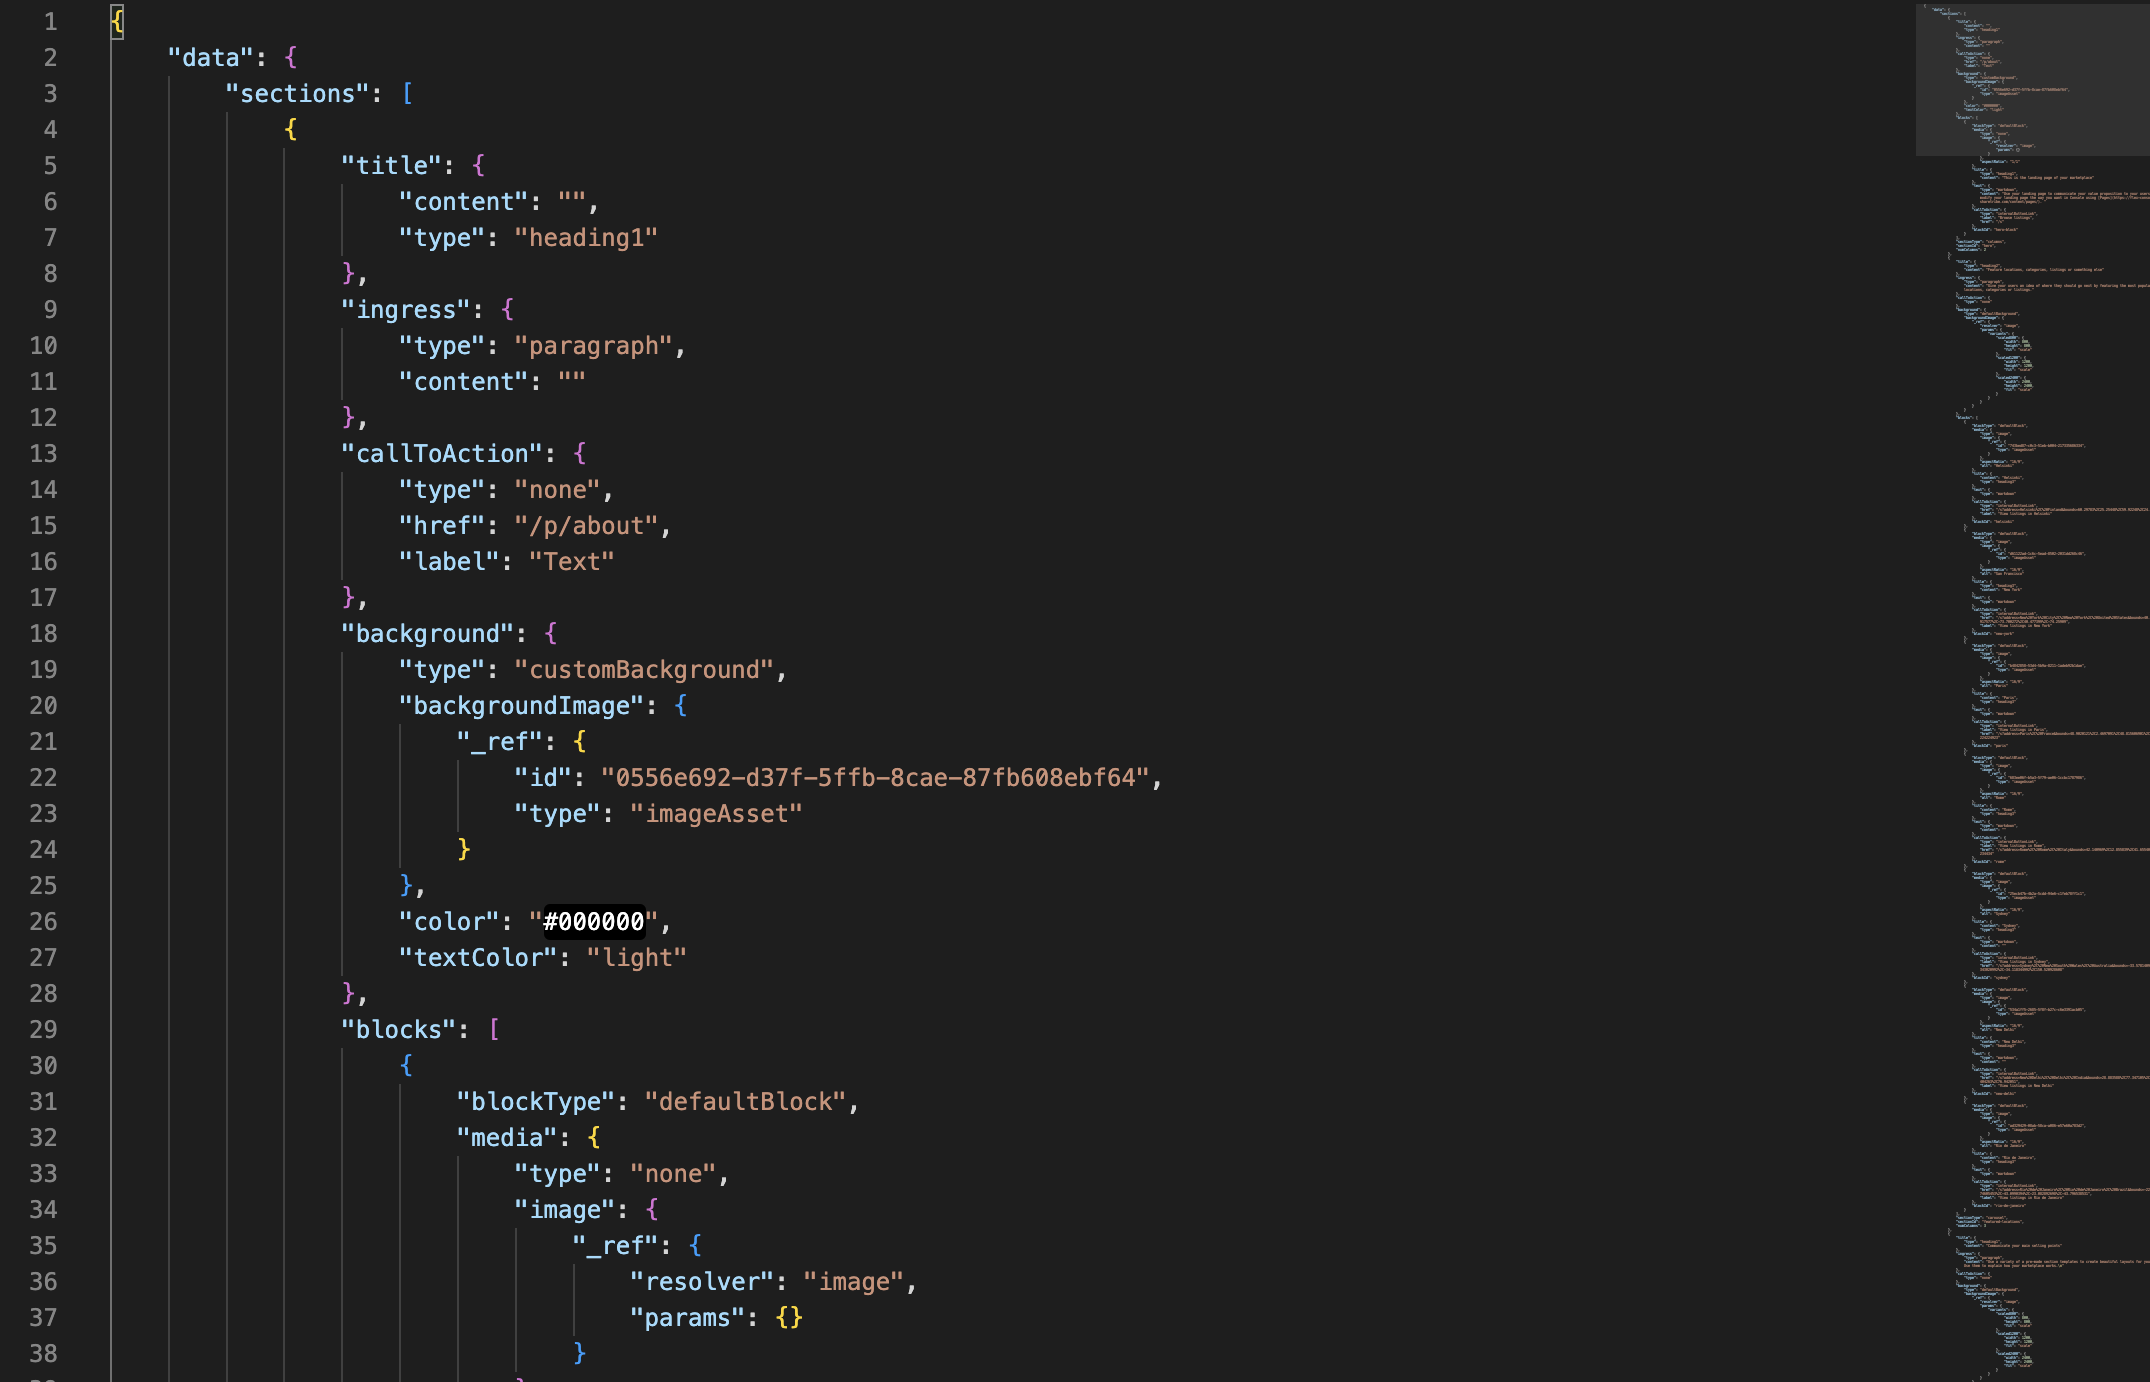2150x1382 pixels.
Task: Place the cursor inside the "heading1" string
Action: point(586,237)
